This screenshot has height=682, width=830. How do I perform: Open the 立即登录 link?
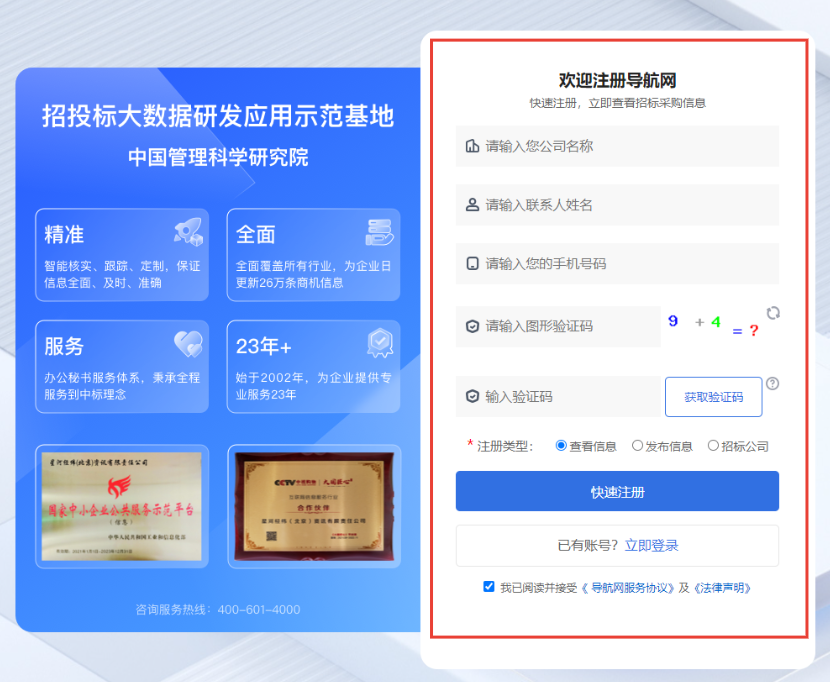(x=651, y=545)
